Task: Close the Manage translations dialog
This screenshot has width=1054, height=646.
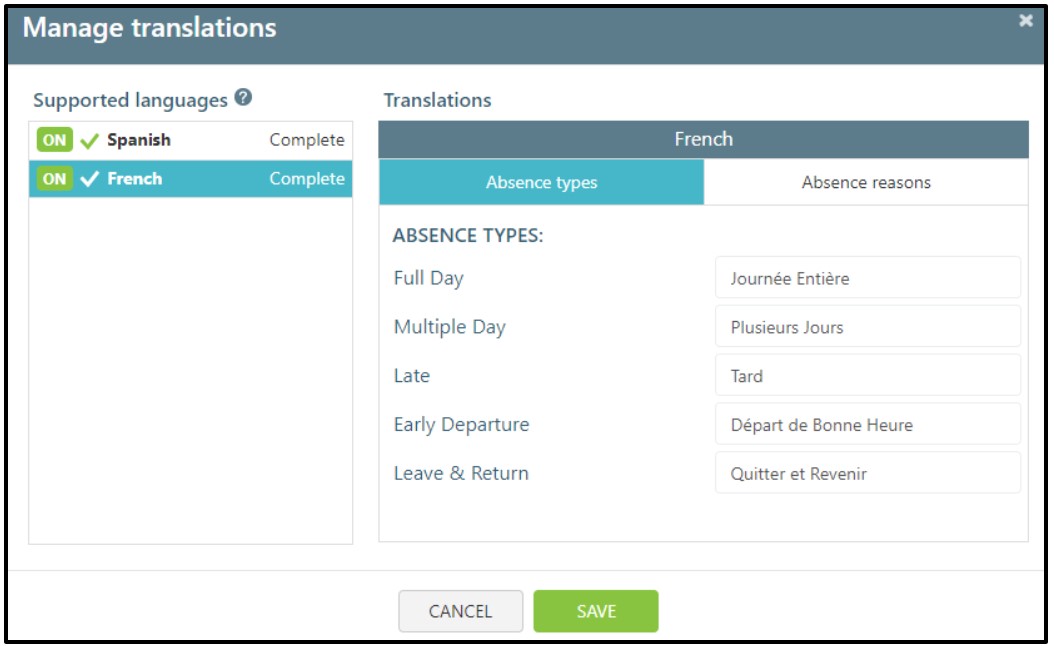Action: 1025,21
